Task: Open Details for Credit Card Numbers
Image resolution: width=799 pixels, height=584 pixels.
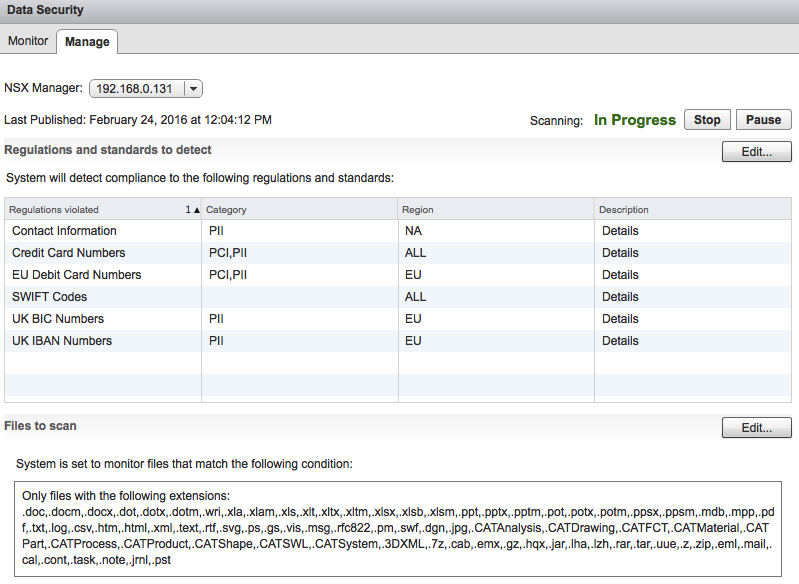Action: click(620, 253)
